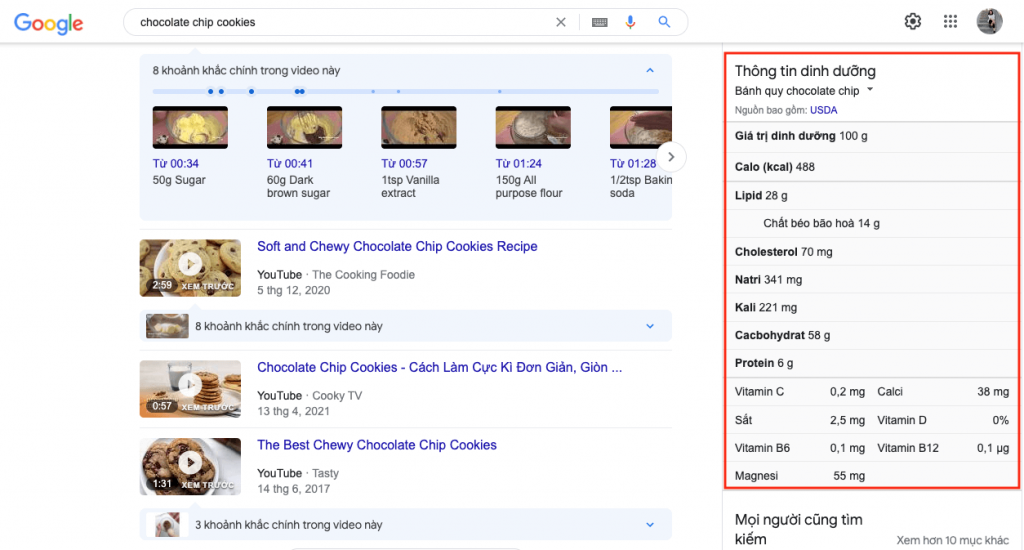Click the Protein 6 g row
This screenshot has height=550, width=1024.
coord(871,363)
